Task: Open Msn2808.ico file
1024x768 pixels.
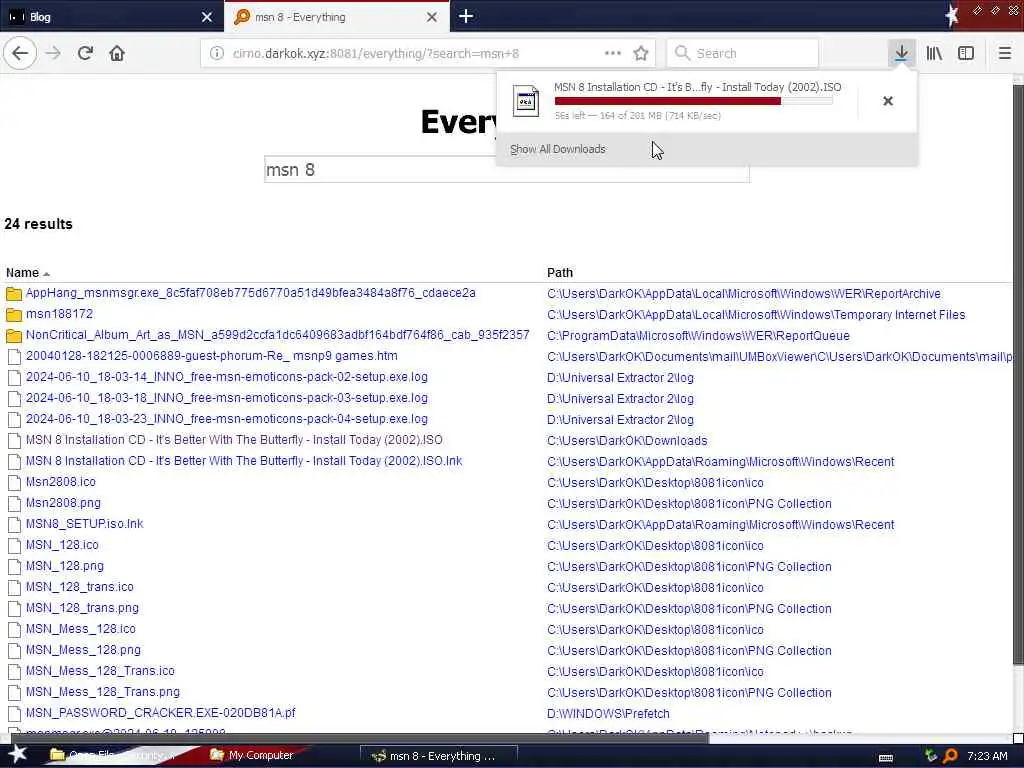Action: [x=61, y=481]
